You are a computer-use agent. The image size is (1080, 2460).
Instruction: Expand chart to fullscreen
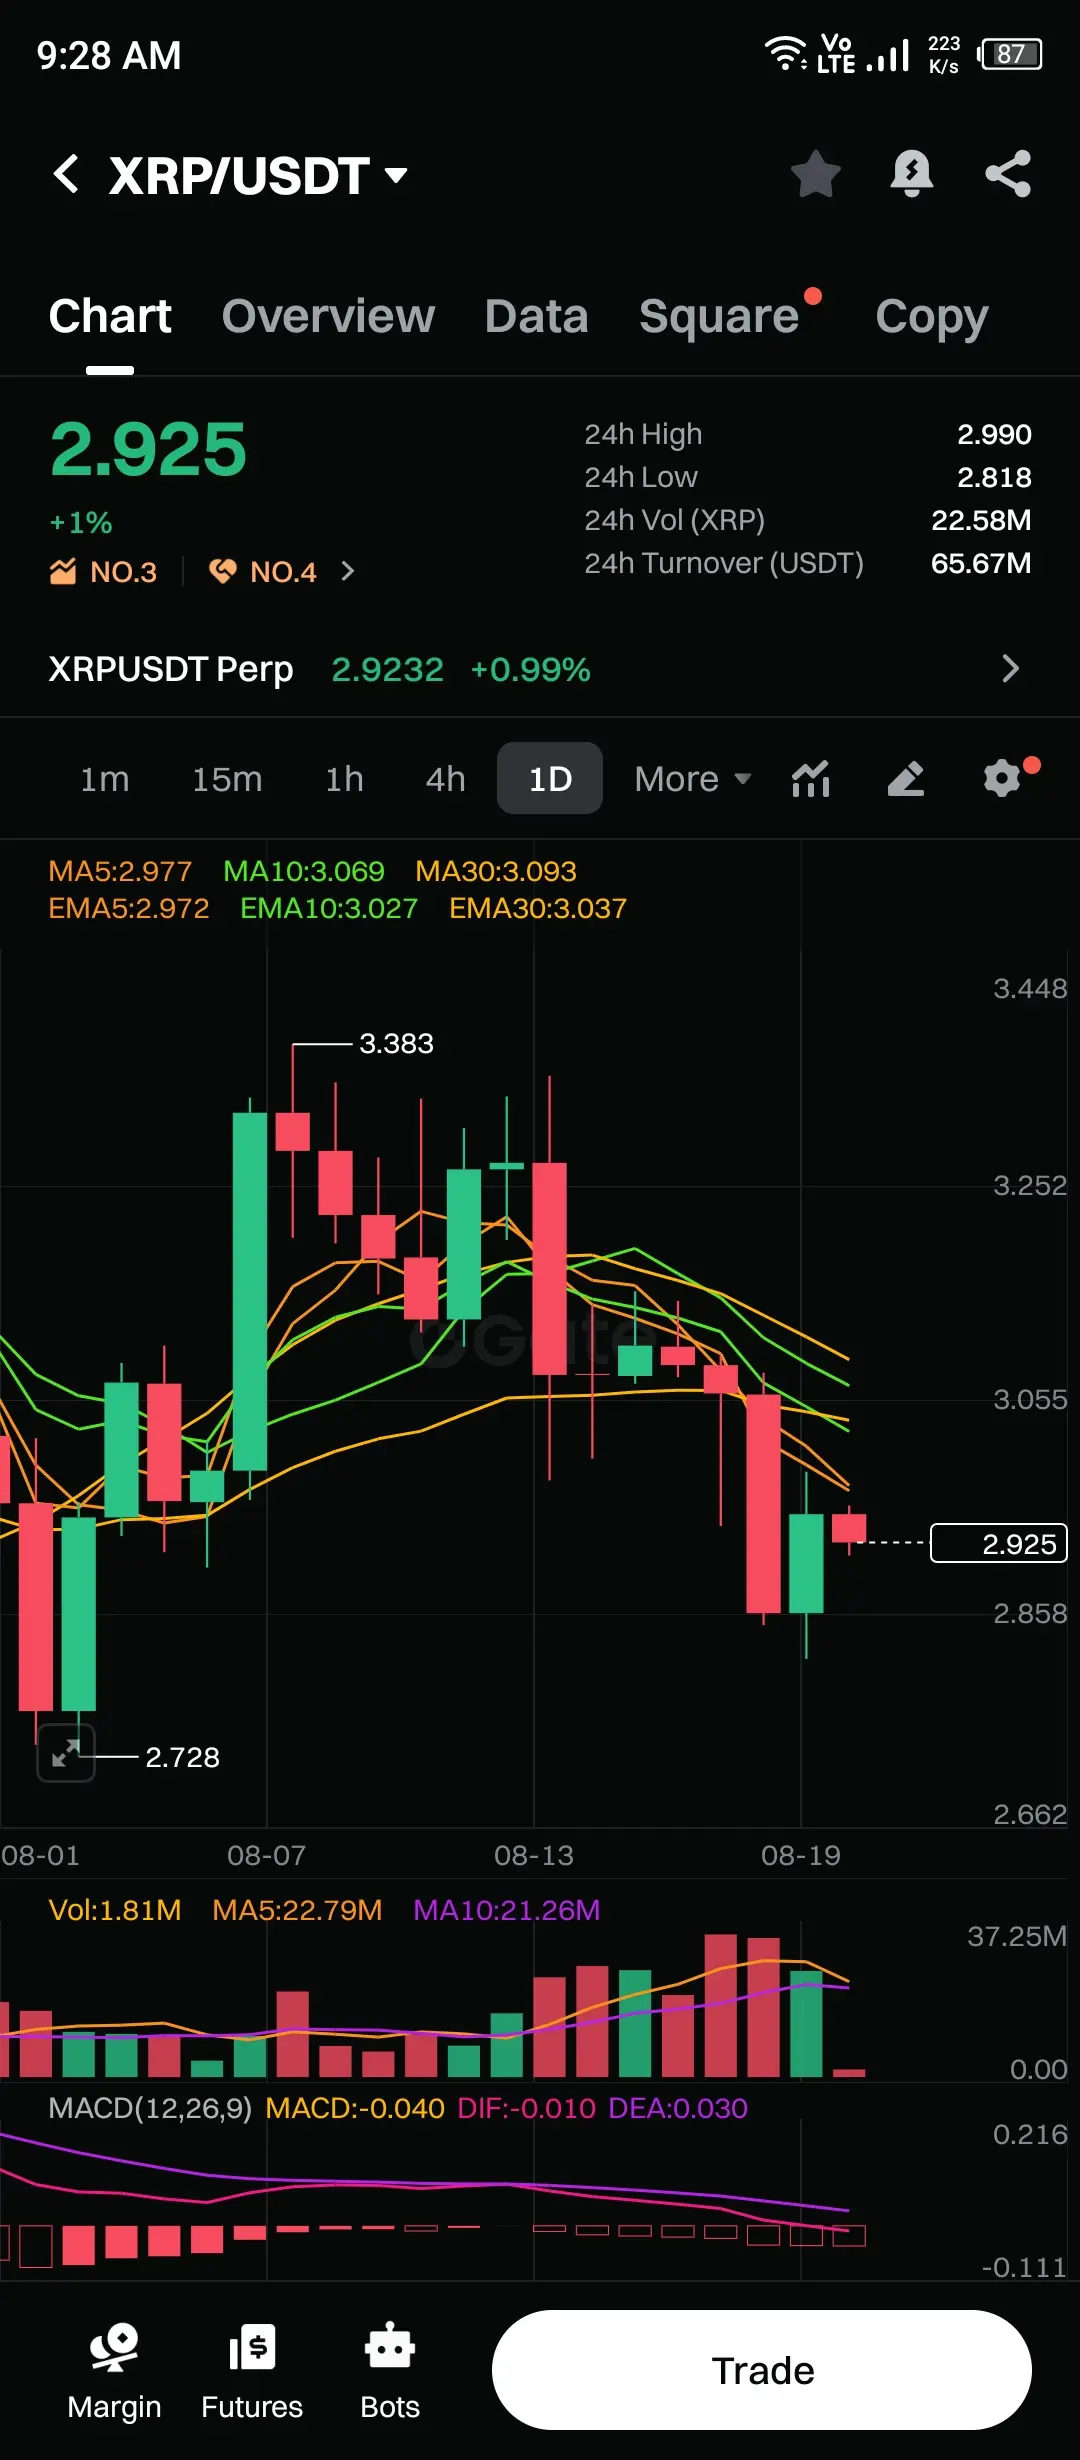coord(66,1752)
